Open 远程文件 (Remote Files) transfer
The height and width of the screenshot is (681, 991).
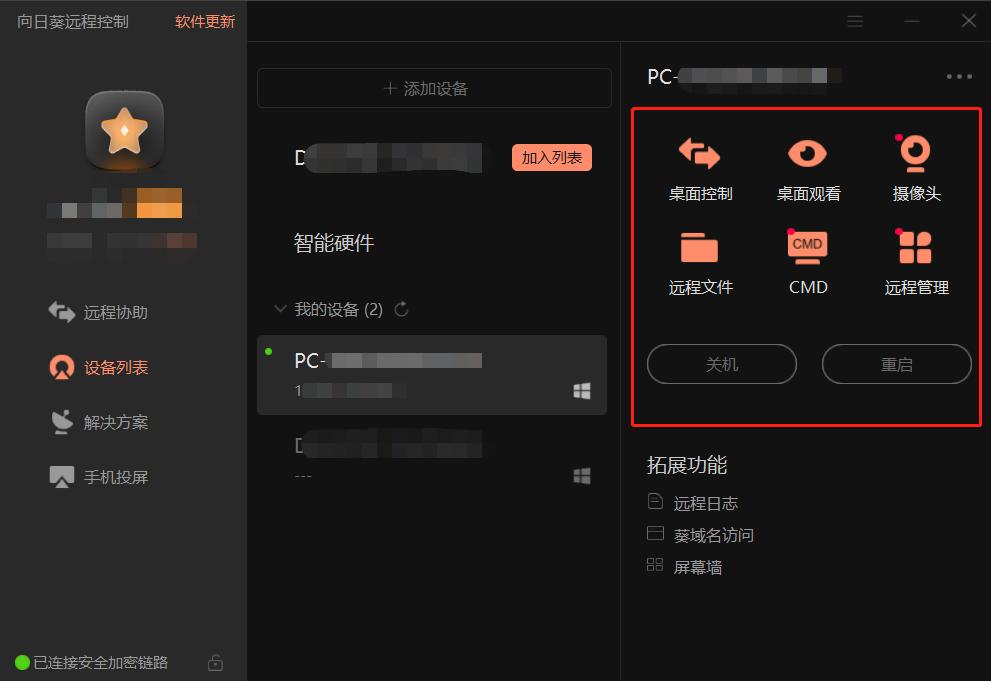tap(700, 260)
